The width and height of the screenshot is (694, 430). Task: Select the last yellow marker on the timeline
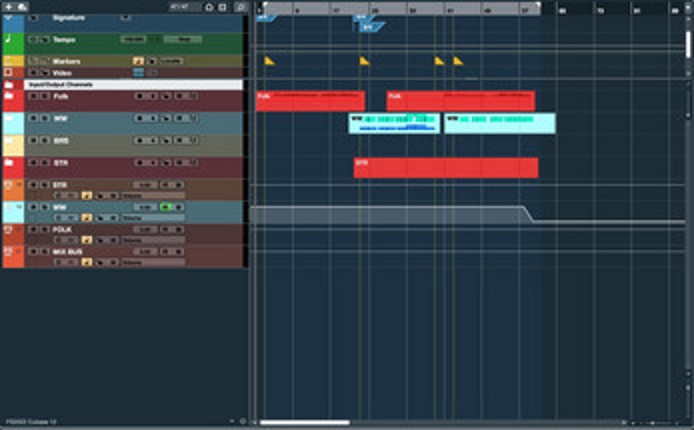pos(458,61)
